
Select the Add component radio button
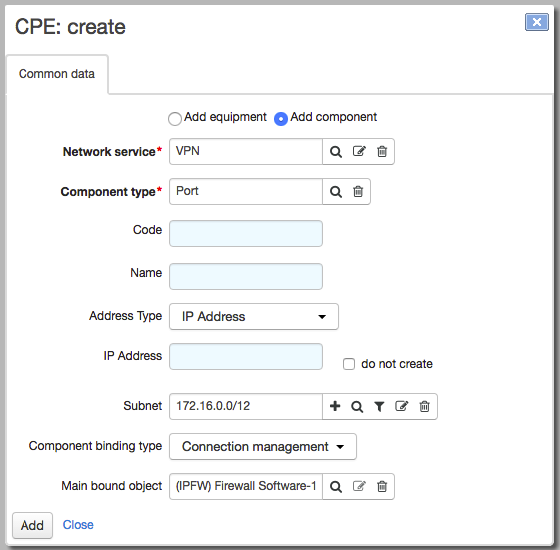[281, 119]
